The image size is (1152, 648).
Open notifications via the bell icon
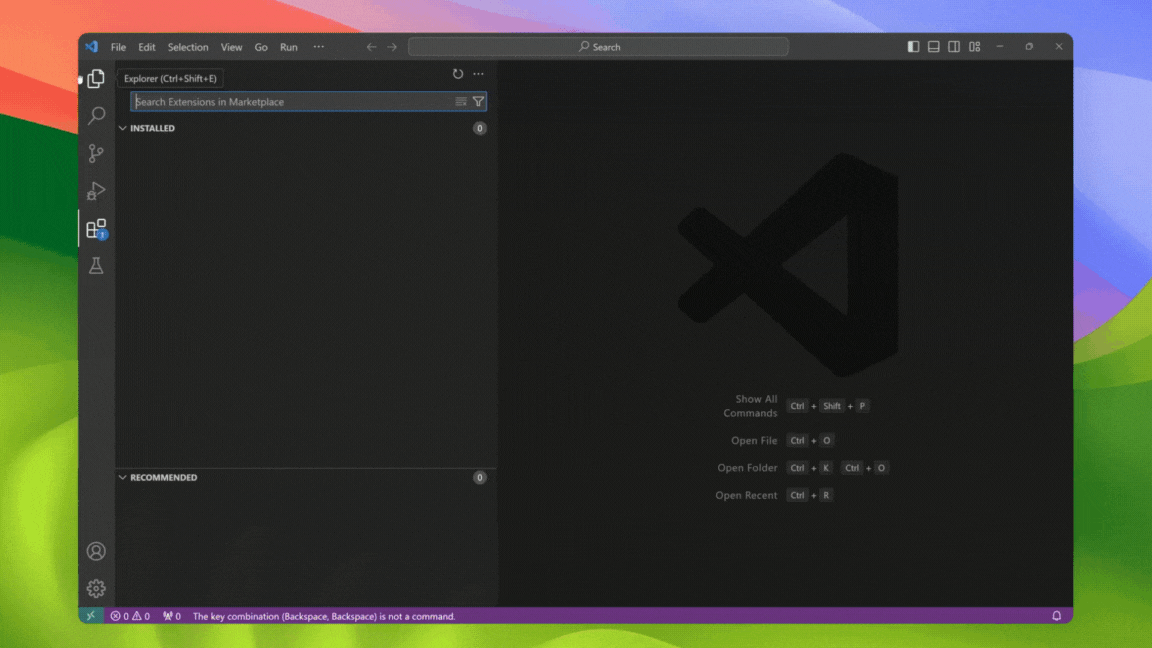[x=1055, y=615]
